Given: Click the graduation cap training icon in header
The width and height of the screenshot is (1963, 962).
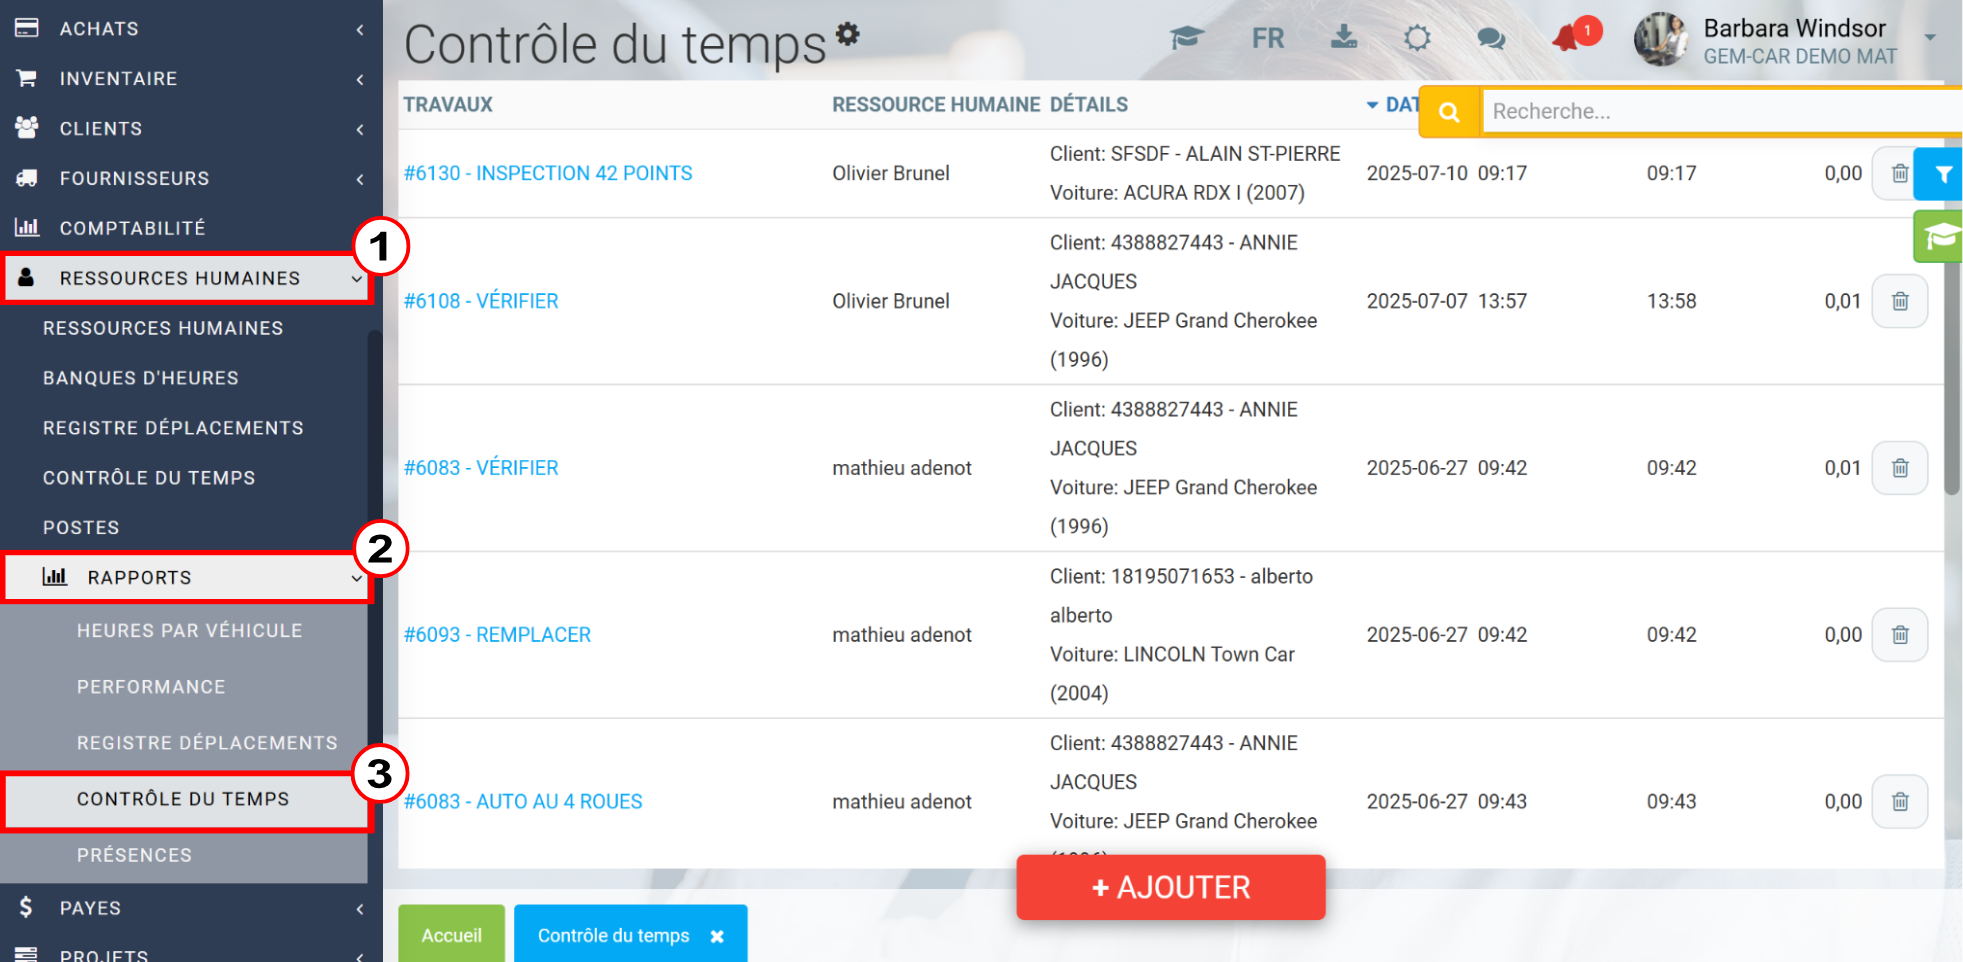Looking at the screenshot, I should pyautogui.click(x=1186, y=39).
